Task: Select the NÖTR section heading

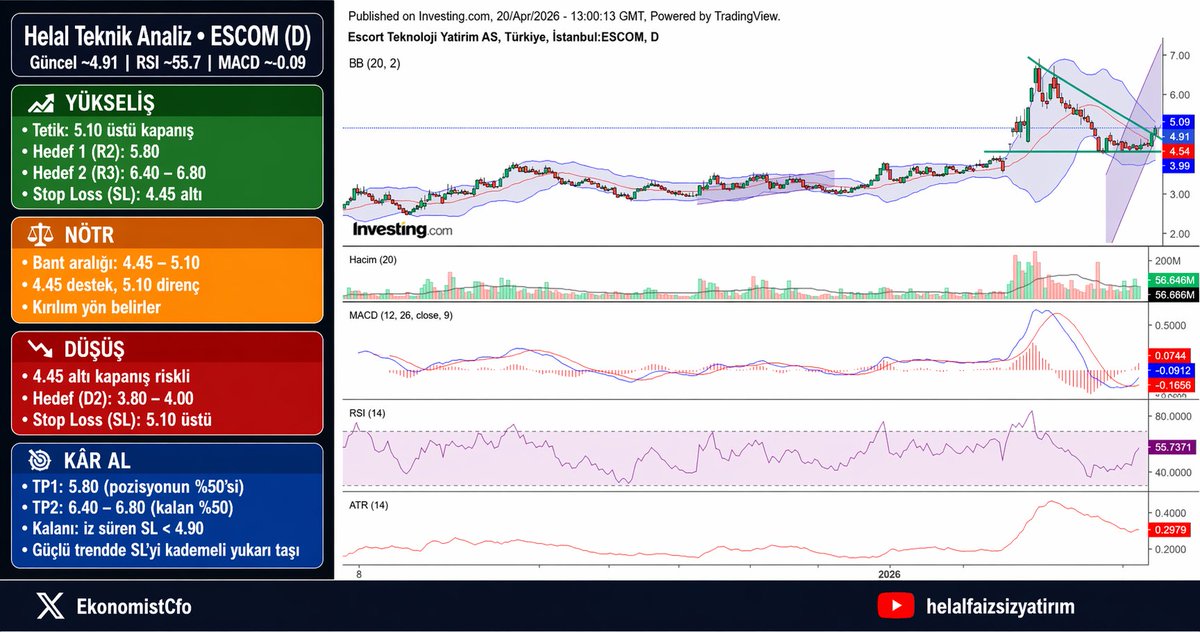Action: point(89,236)
